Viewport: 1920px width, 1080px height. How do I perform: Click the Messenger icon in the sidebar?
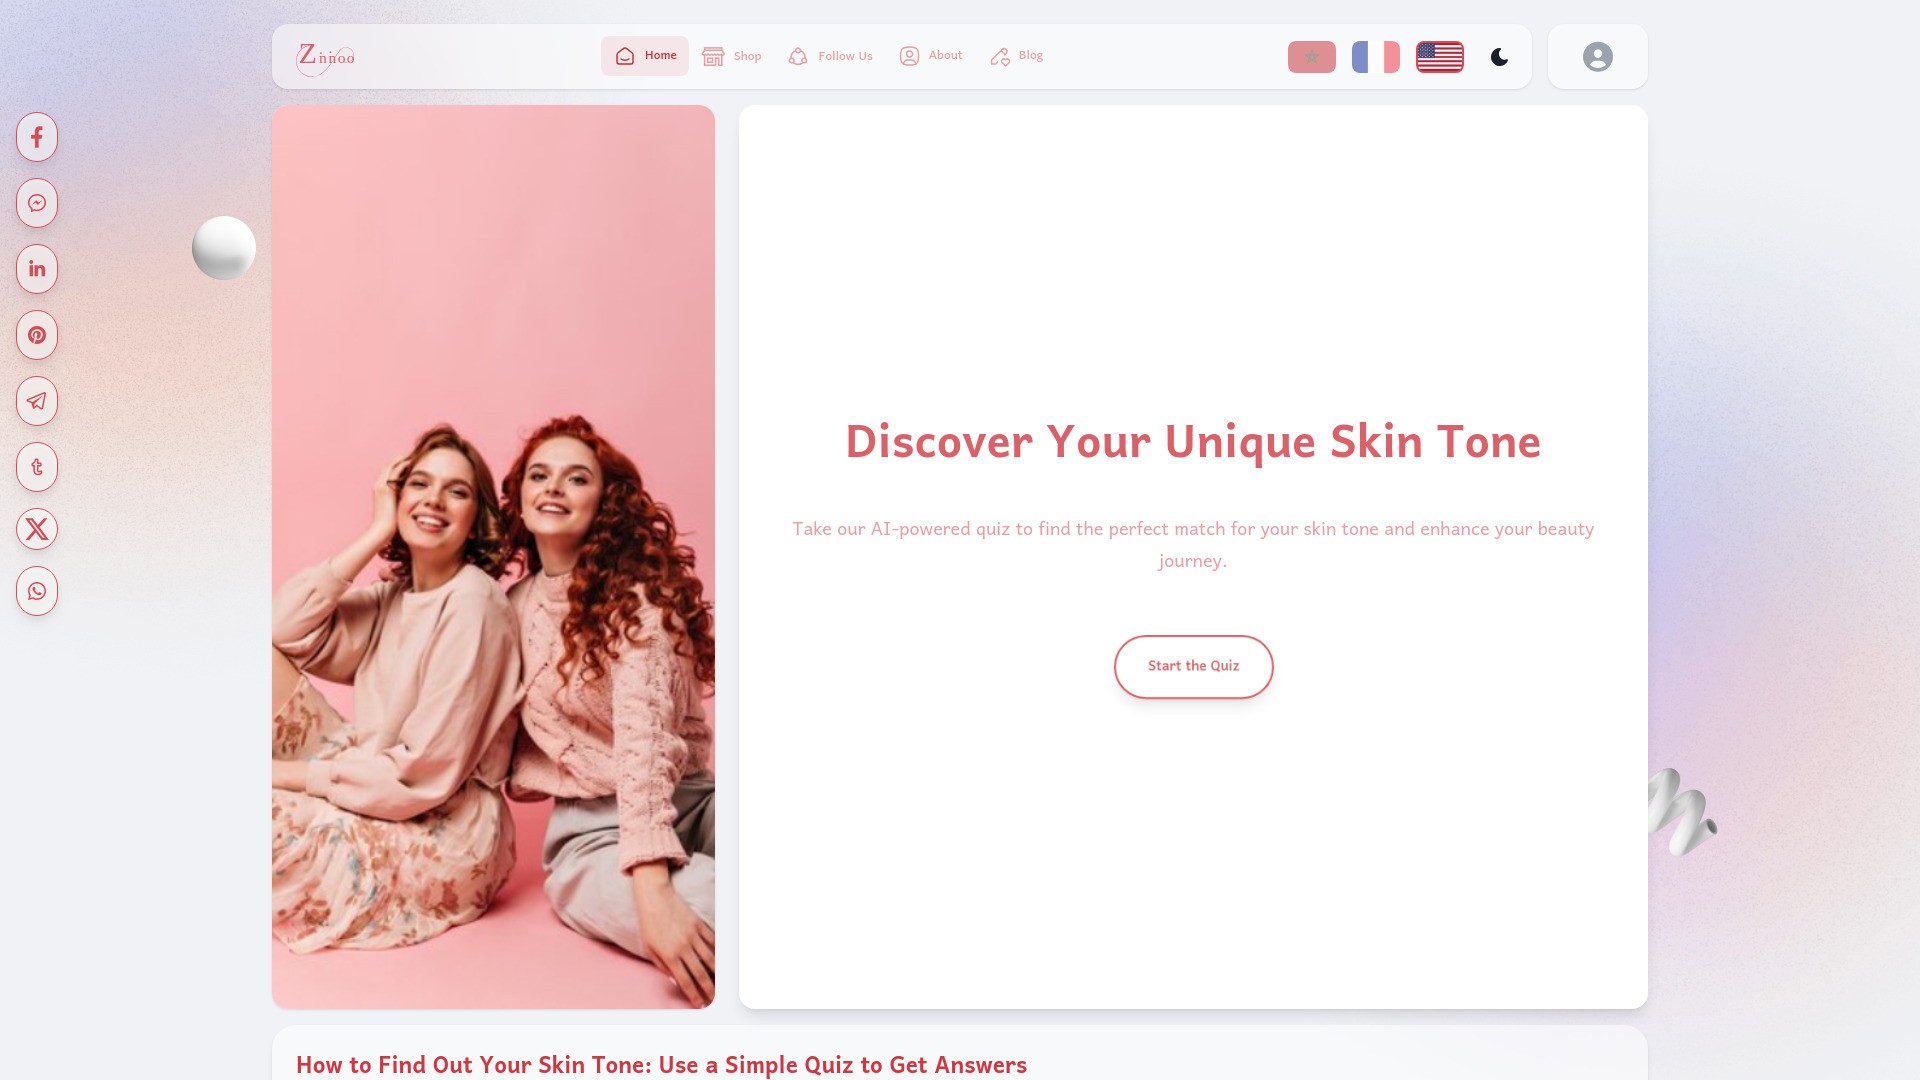37,203
